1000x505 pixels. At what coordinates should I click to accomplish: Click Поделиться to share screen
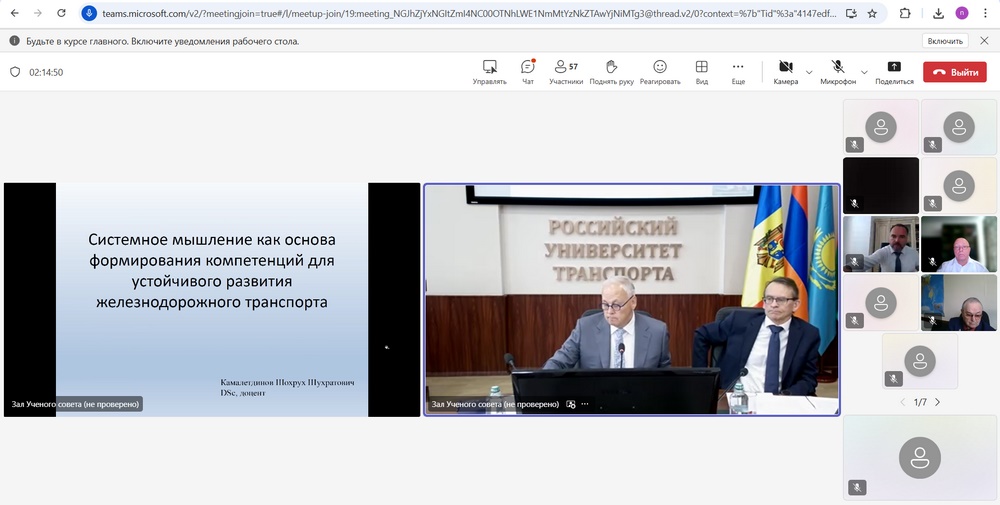894,72
